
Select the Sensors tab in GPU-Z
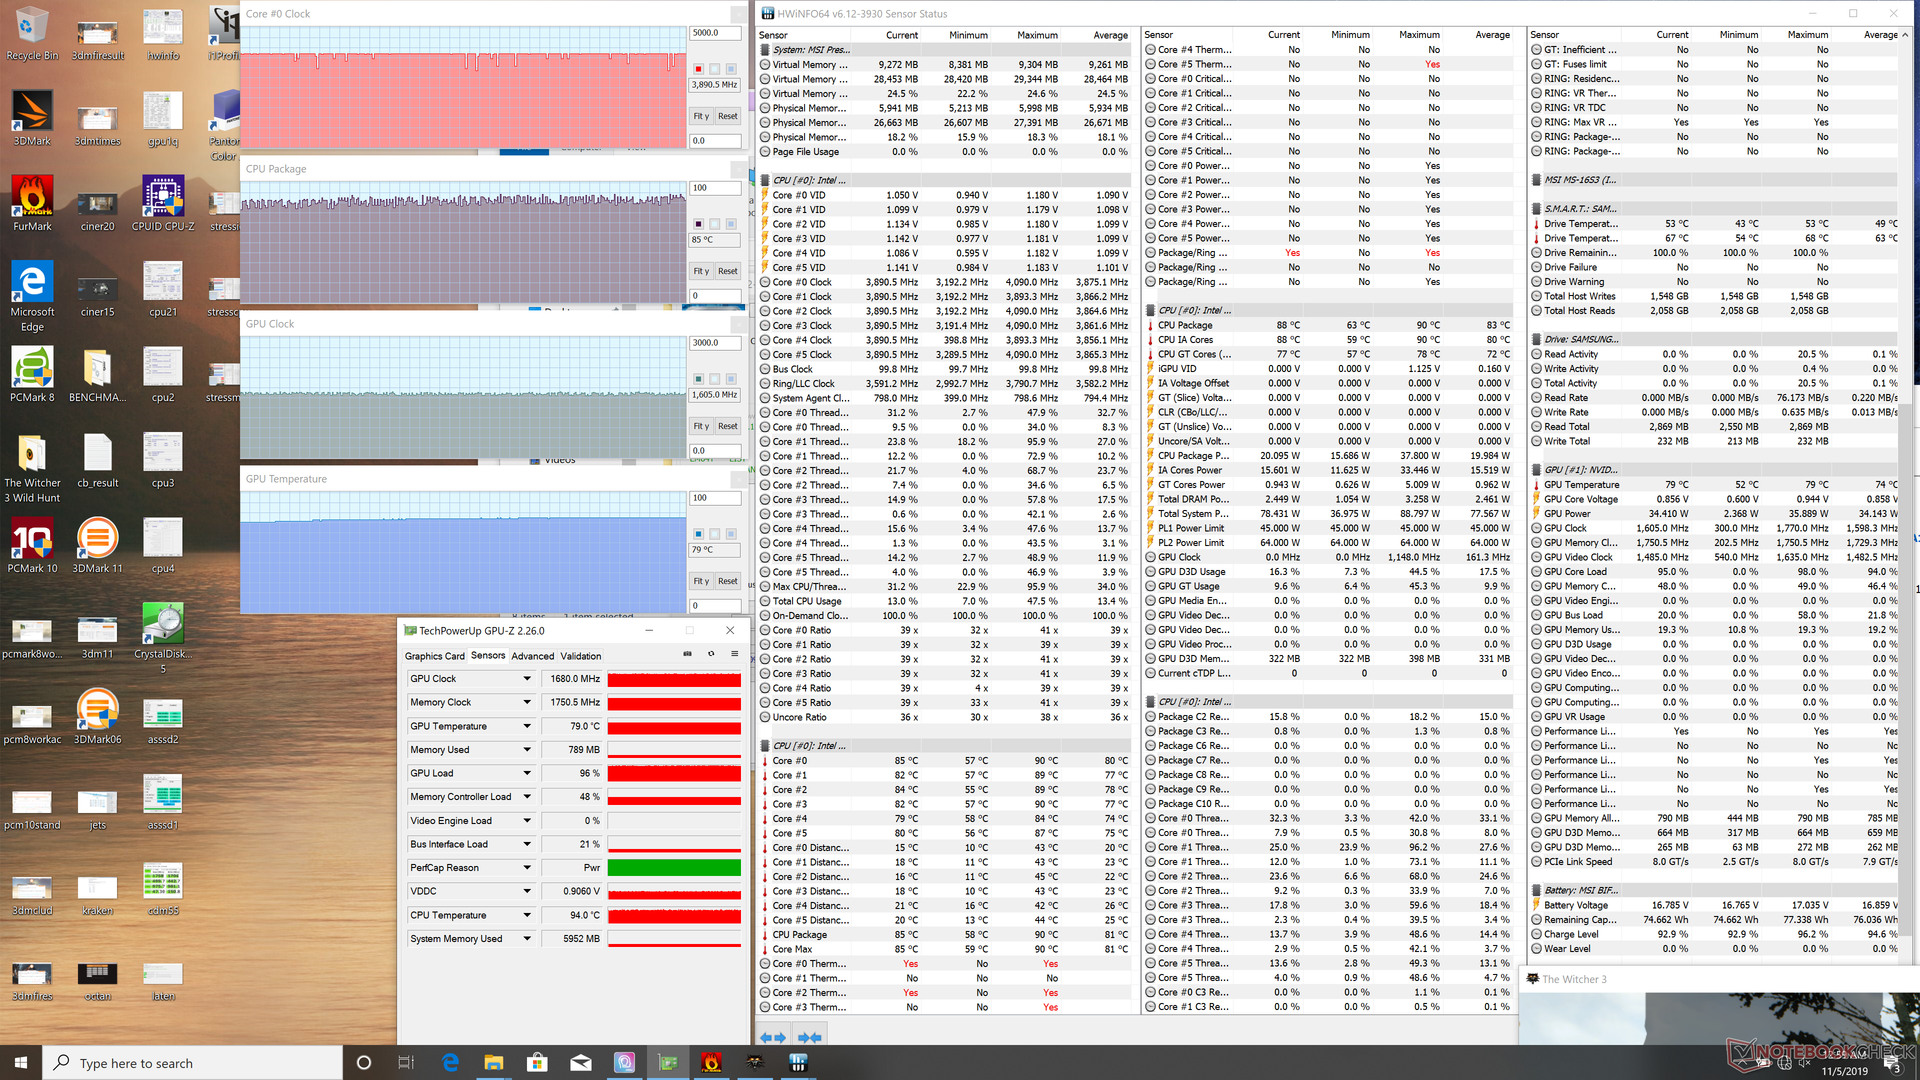[x=488, y=656]
